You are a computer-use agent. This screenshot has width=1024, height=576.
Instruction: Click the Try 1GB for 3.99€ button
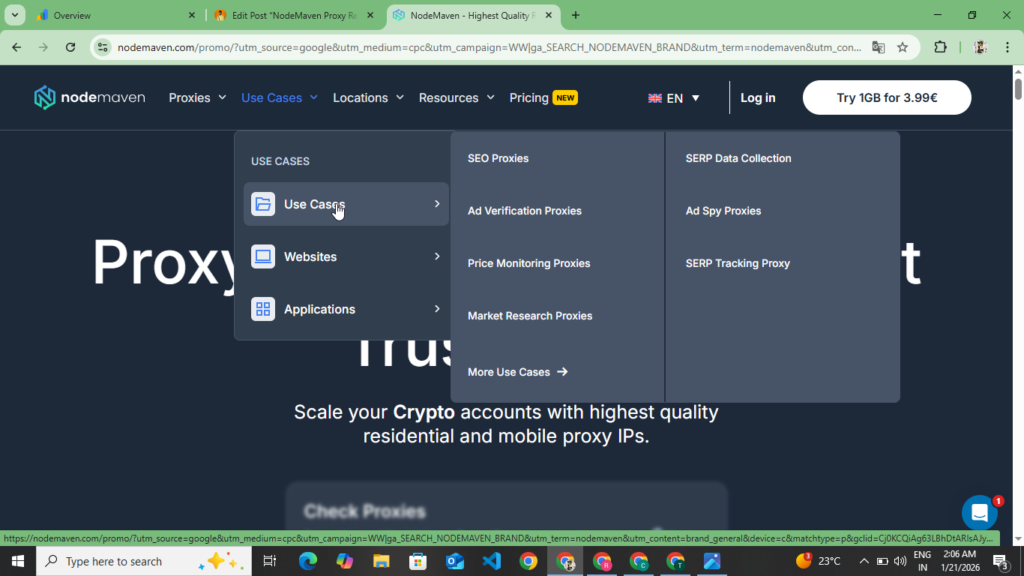tap(886, 97)
